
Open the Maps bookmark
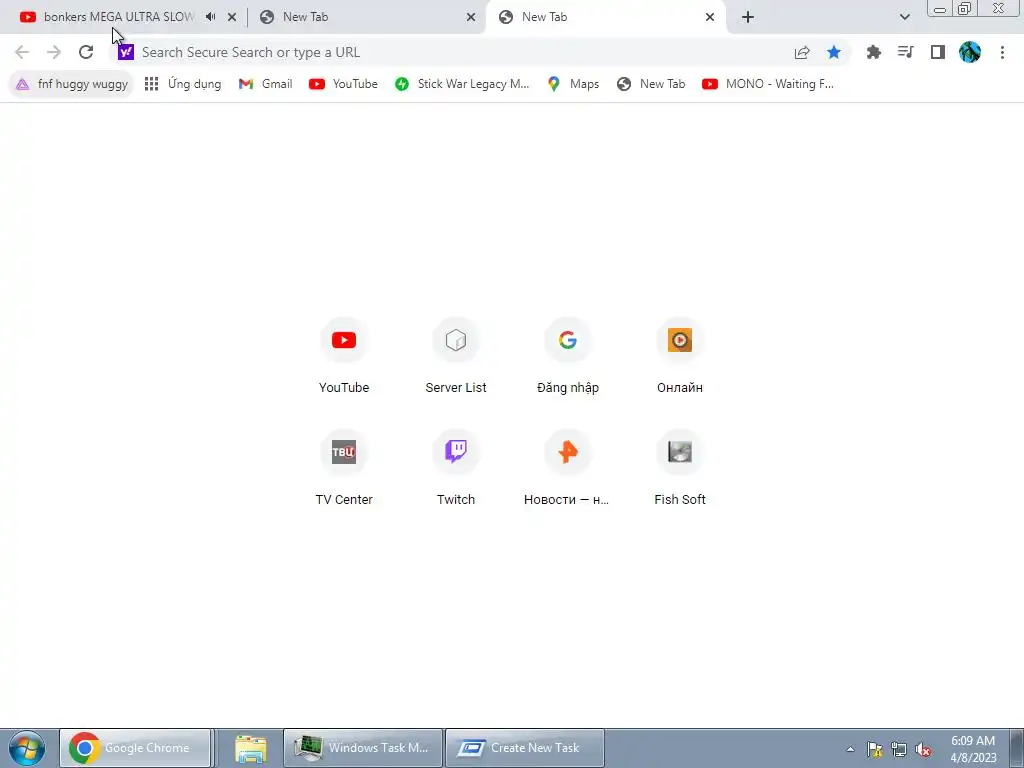pos(573,84)
